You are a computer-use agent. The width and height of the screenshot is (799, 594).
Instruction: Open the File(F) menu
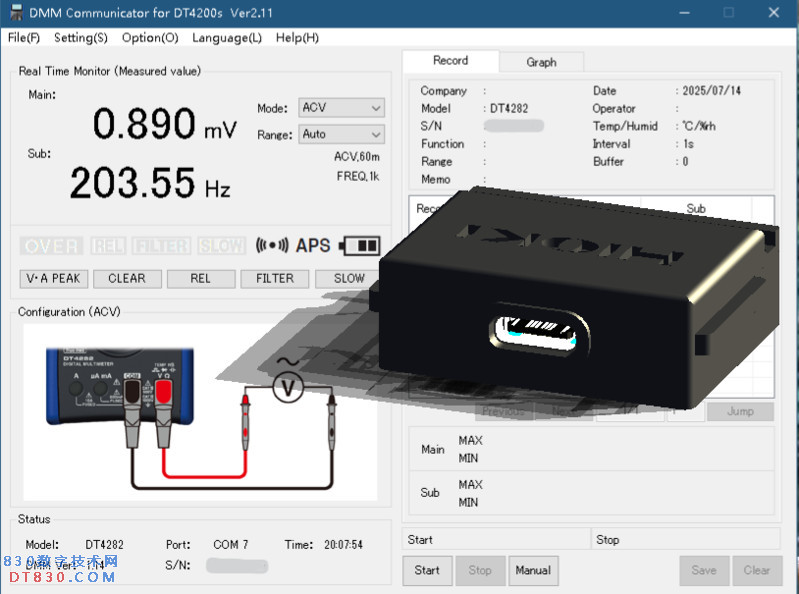point(23,38)
